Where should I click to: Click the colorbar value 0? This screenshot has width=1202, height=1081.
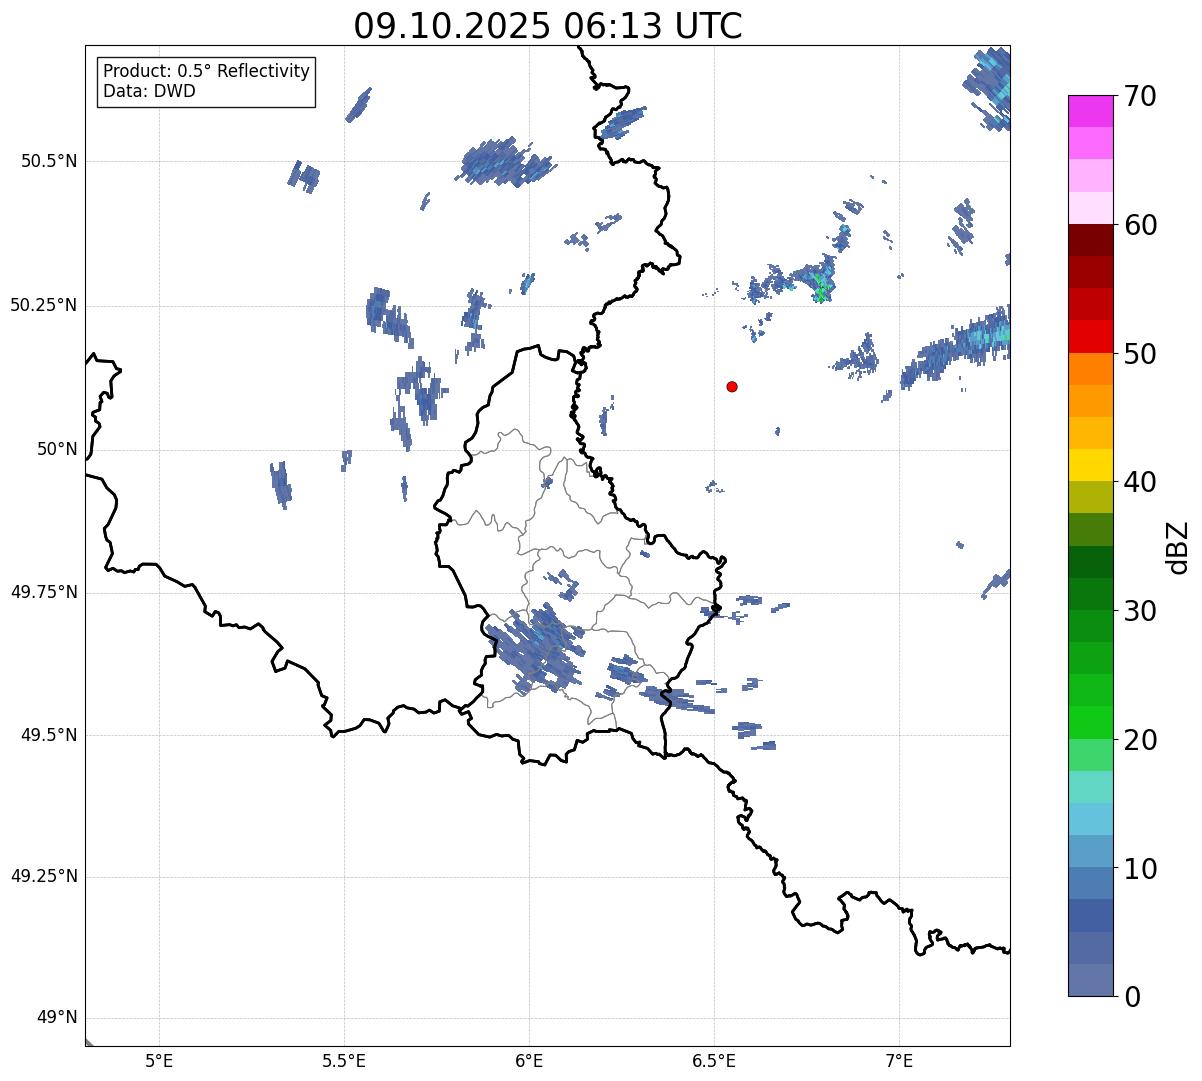pyautogui.click(x=1132, y=997)
